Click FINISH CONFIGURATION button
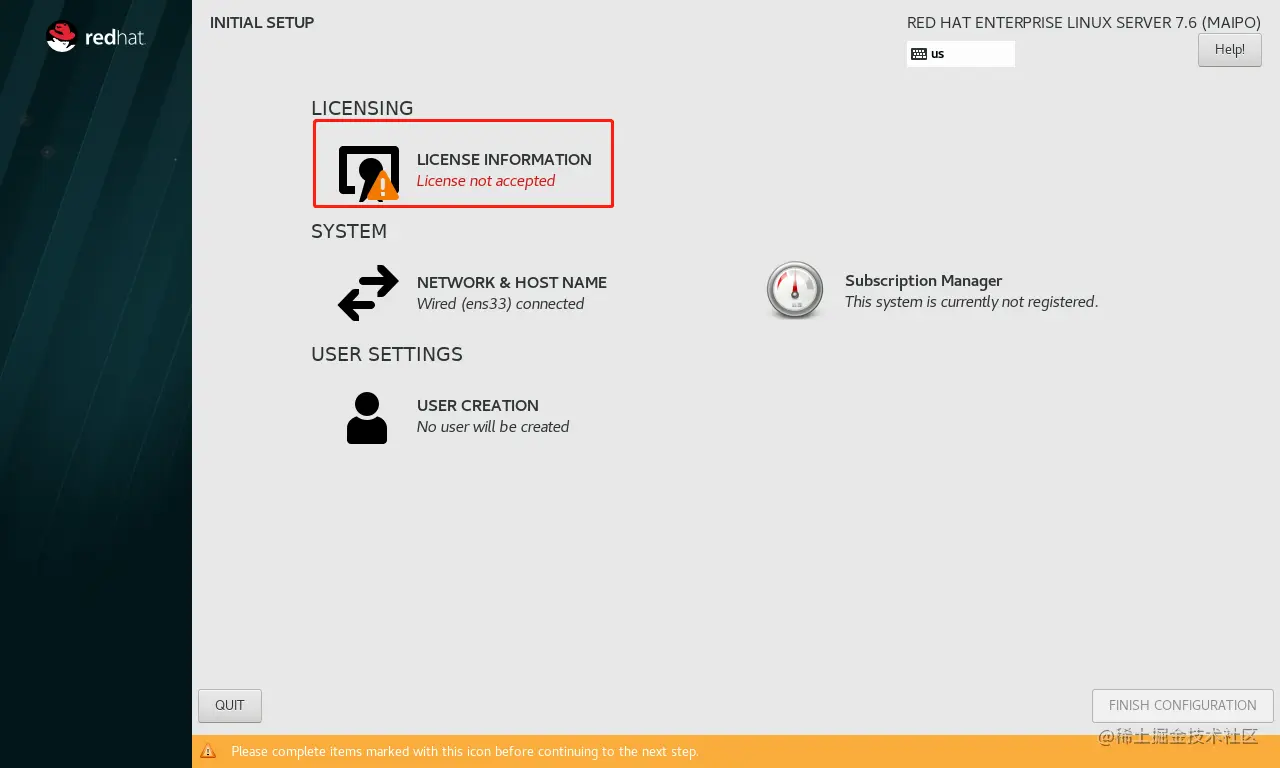 pos(1183,705)
